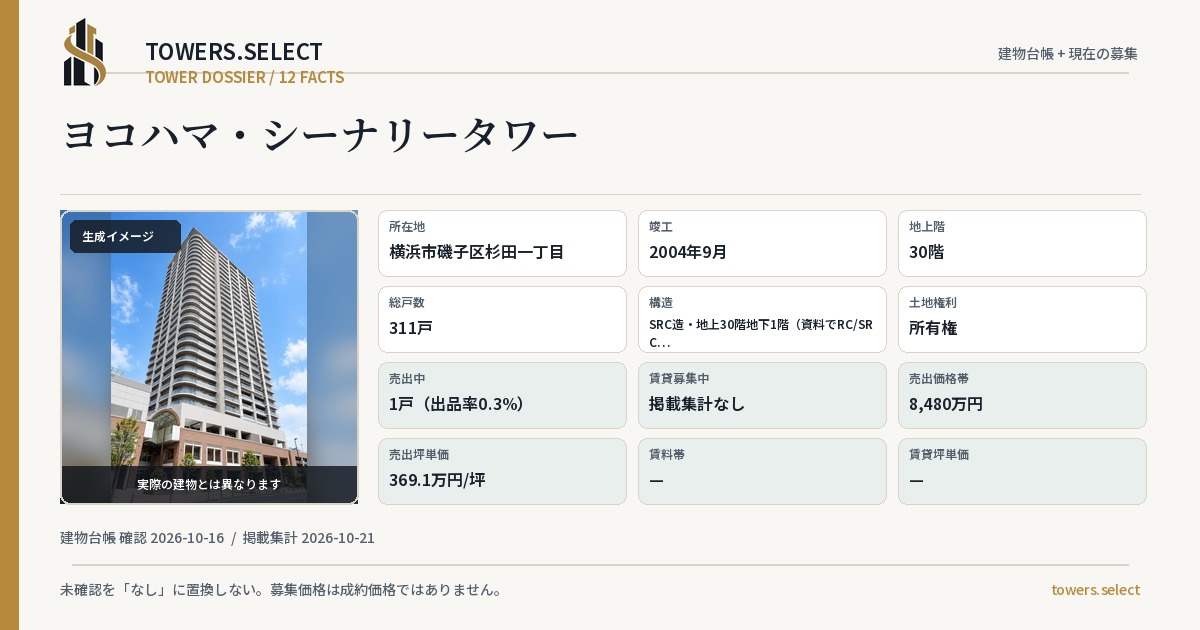Click the 生成イメージ badge on the image
The height and width of the screenshot is (630, 1200).
(x=125, y=237)
